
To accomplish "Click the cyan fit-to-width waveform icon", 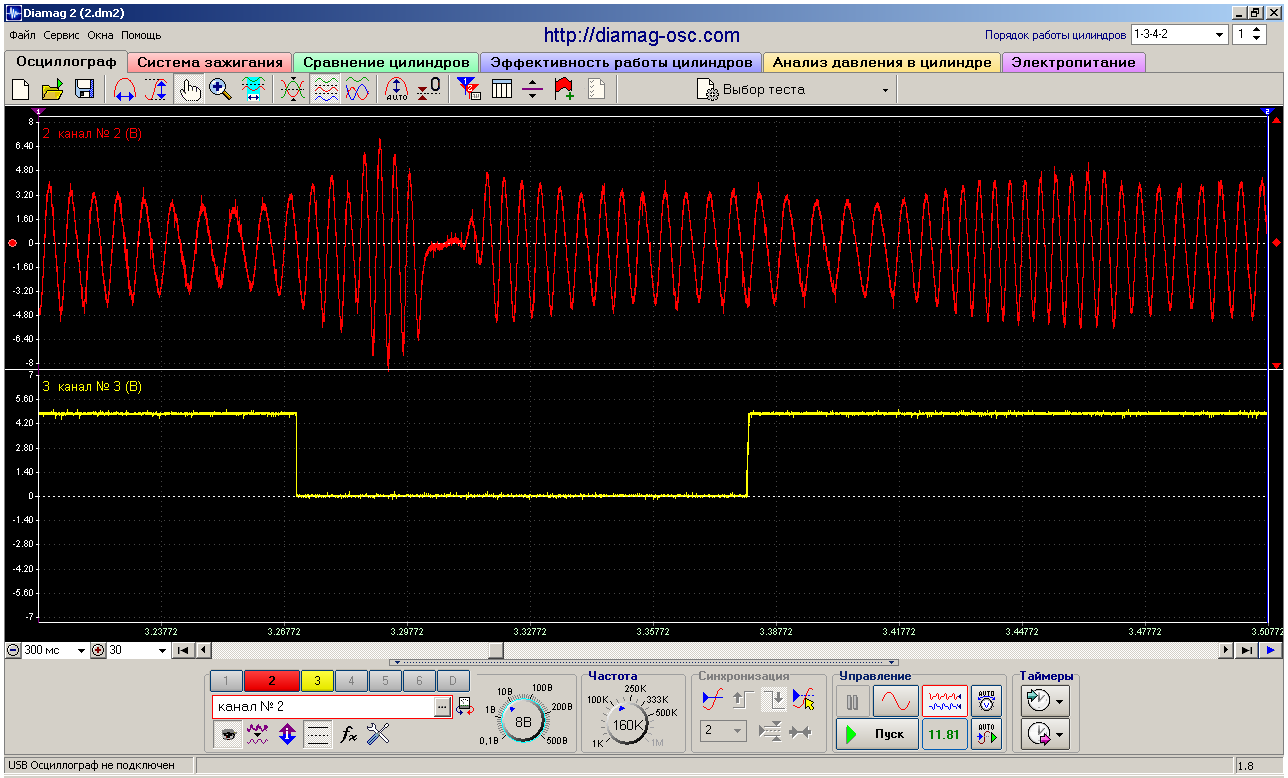I will pos(253,89).
